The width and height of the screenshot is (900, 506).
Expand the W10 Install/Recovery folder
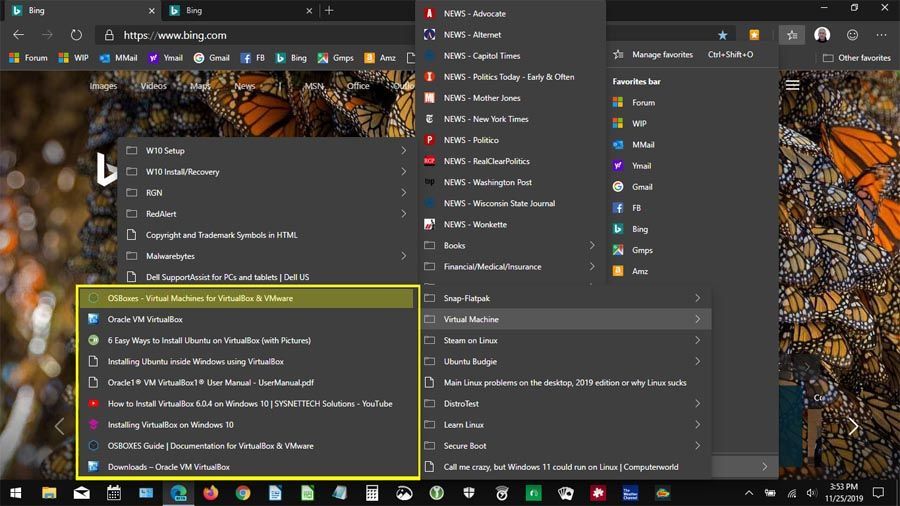pyautogui.click(x=266, y=172)
